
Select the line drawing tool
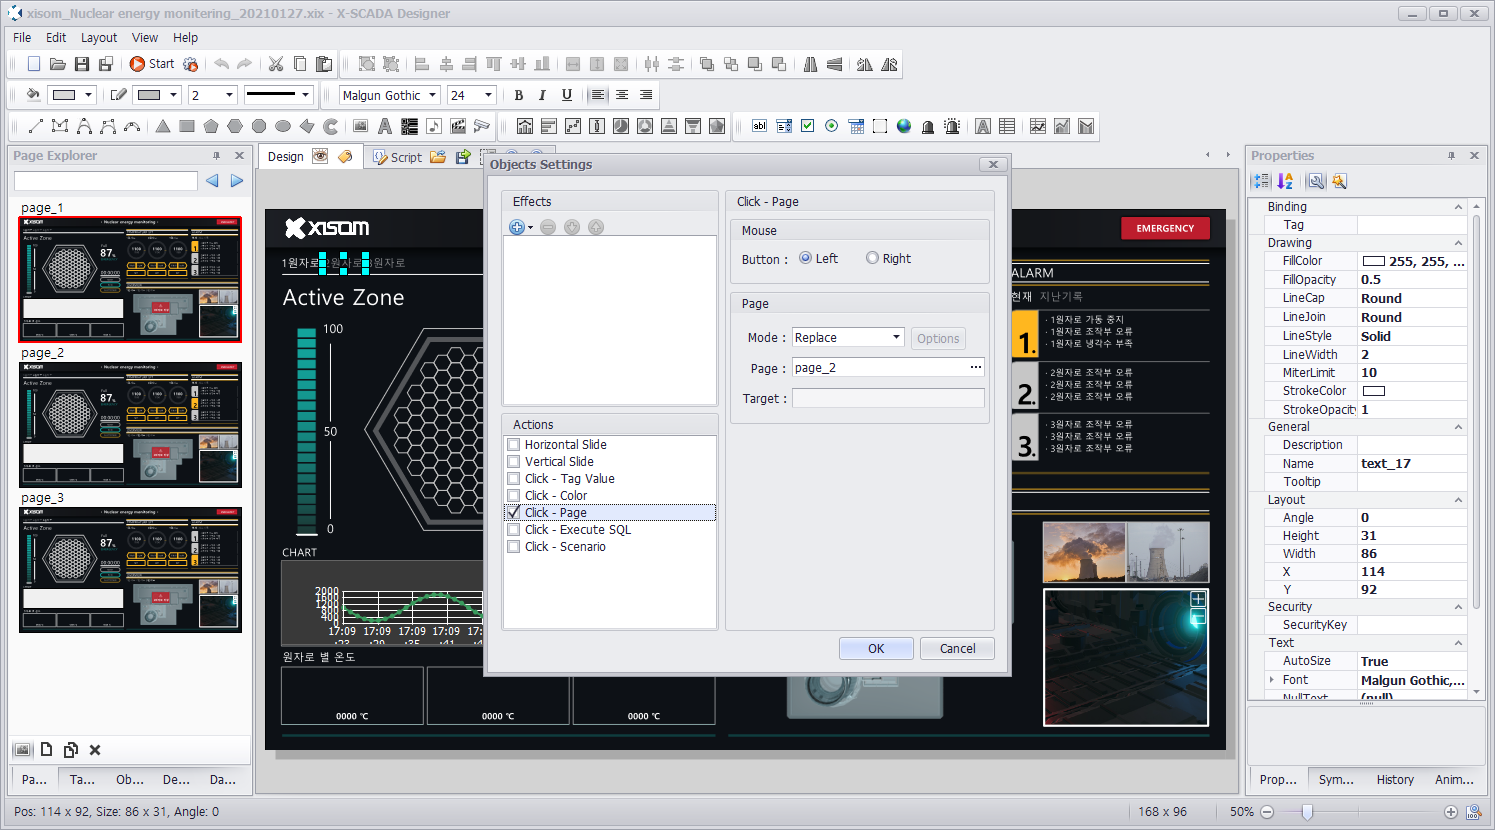pyautogui.click(x=35, y=126)
